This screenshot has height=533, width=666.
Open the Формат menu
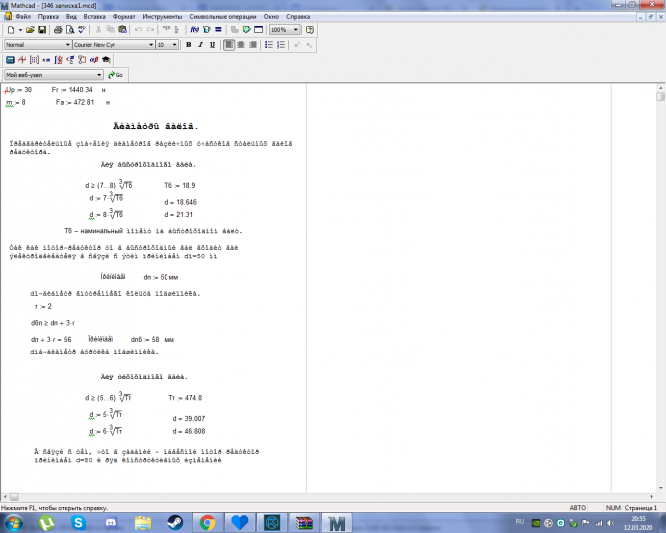point(124,17)
